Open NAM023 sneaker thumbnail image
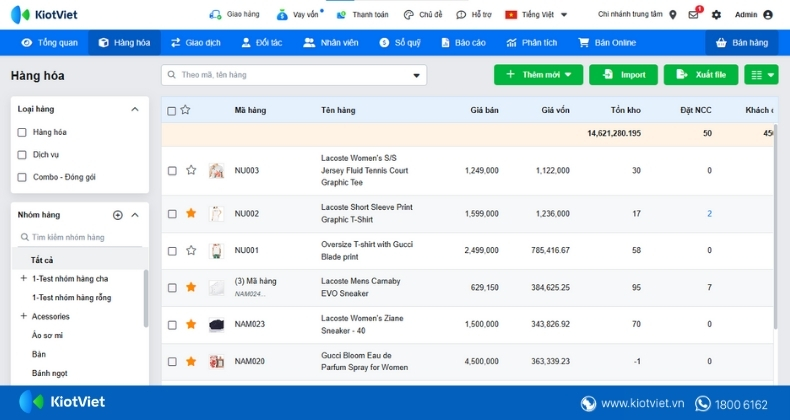The height and width of the screenshot is (420, 790). pyautogui.click(x=216, y=325)
